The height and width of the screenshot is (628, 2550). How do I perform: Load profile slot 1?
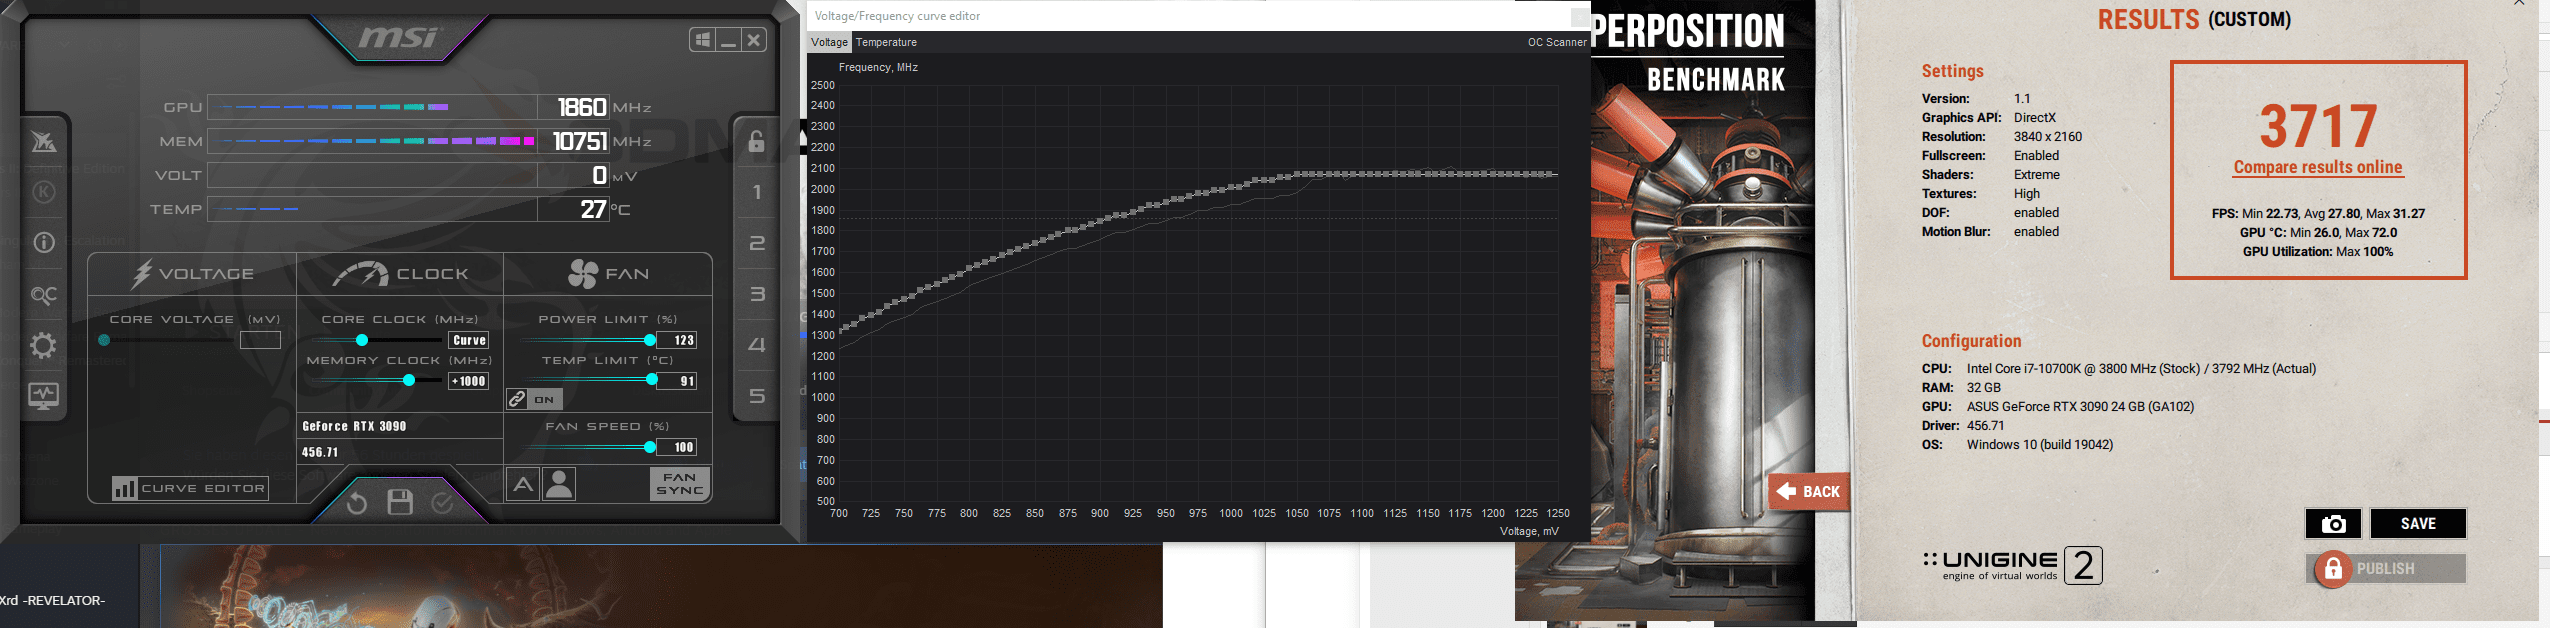(x=757, y=192)
